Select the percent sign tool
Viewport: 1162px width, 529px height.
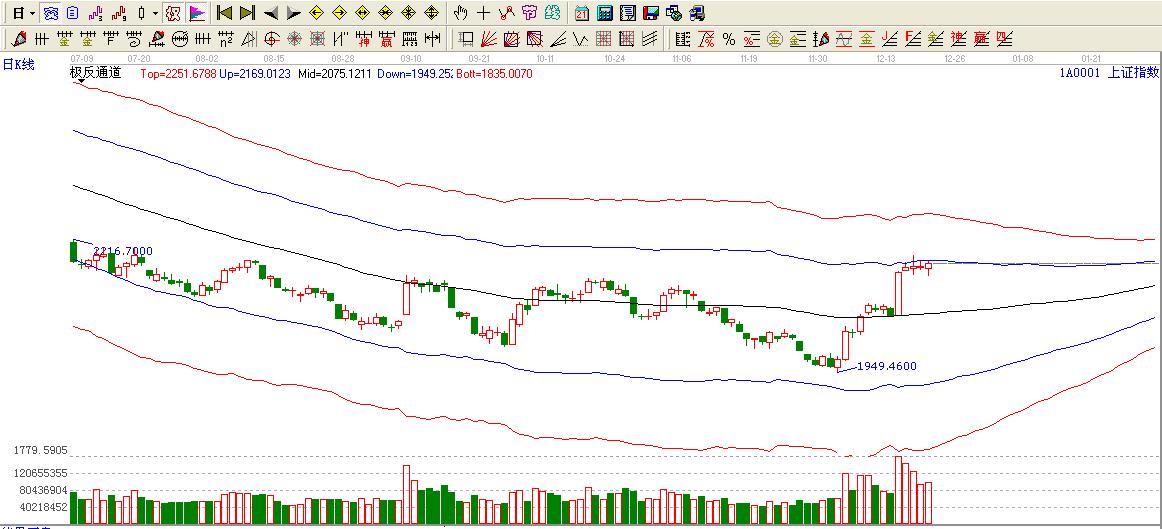click(x=729, y=39)
